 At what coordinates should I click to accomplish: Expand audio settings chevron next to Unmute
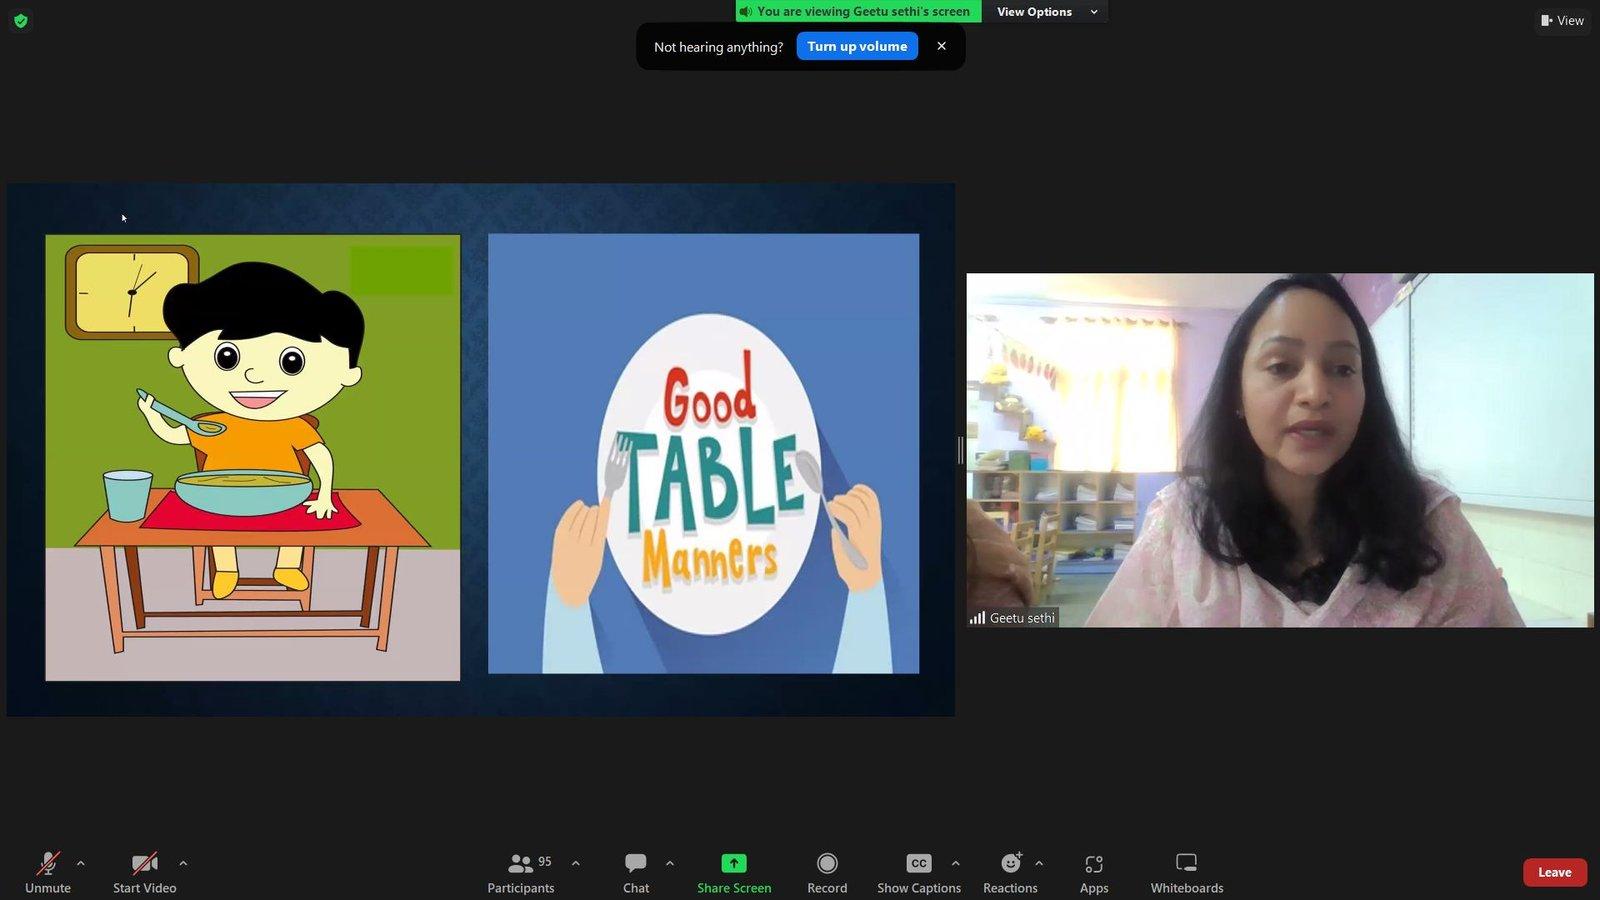[81, 863]
